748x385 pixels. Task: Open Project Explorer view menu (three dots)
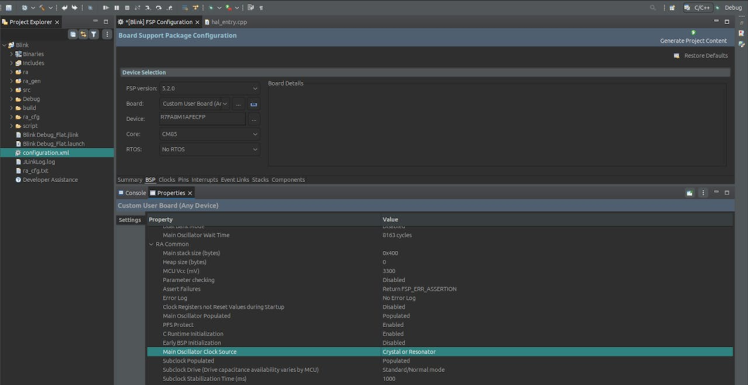107,34
